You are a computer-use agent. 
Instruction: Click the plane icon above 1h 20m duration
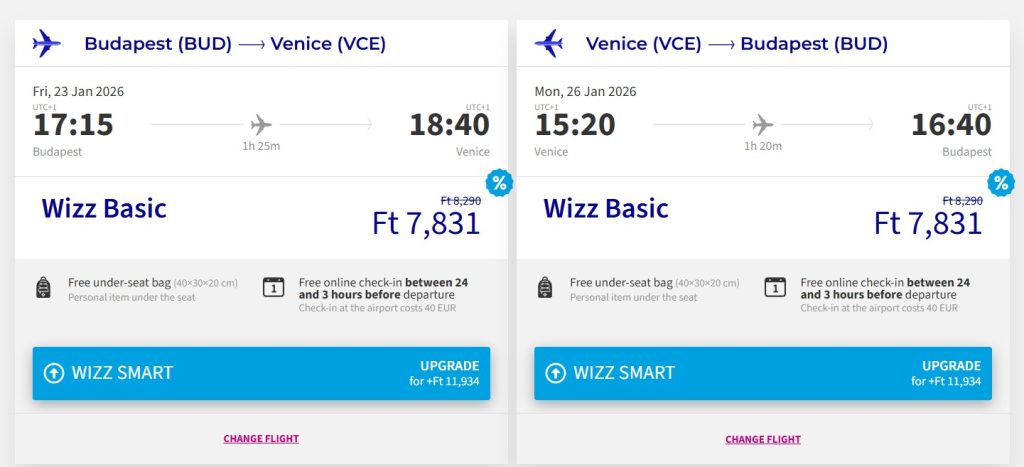click(763, 125)
